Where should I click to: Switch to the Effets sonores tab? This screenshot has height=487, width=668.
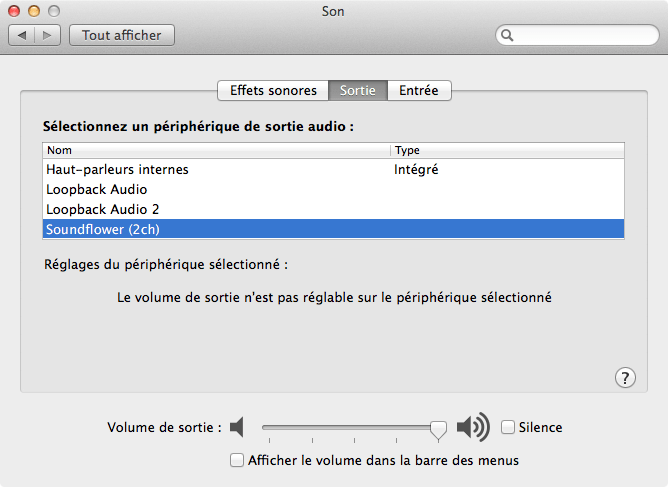(273, 90)
